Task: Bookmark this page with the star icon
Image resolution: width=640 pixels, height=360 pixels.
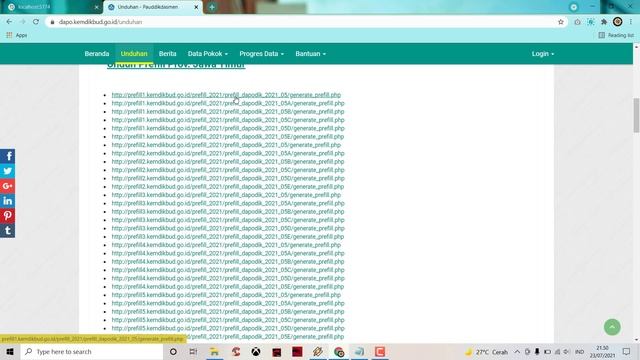Action: (x=561, y=22)
